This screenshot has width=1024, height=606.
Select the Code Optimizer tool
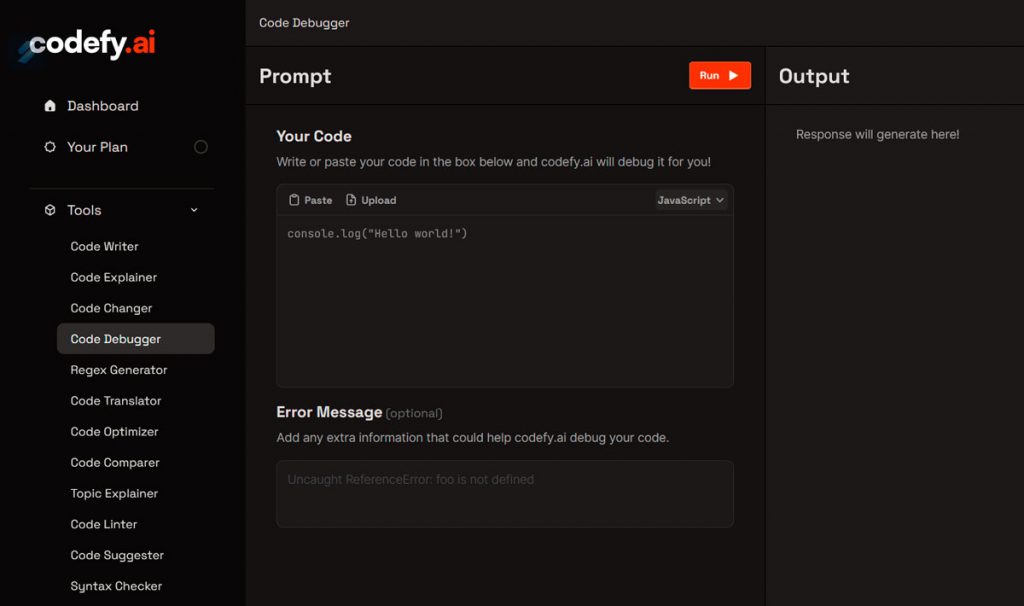tap(115, 432)
